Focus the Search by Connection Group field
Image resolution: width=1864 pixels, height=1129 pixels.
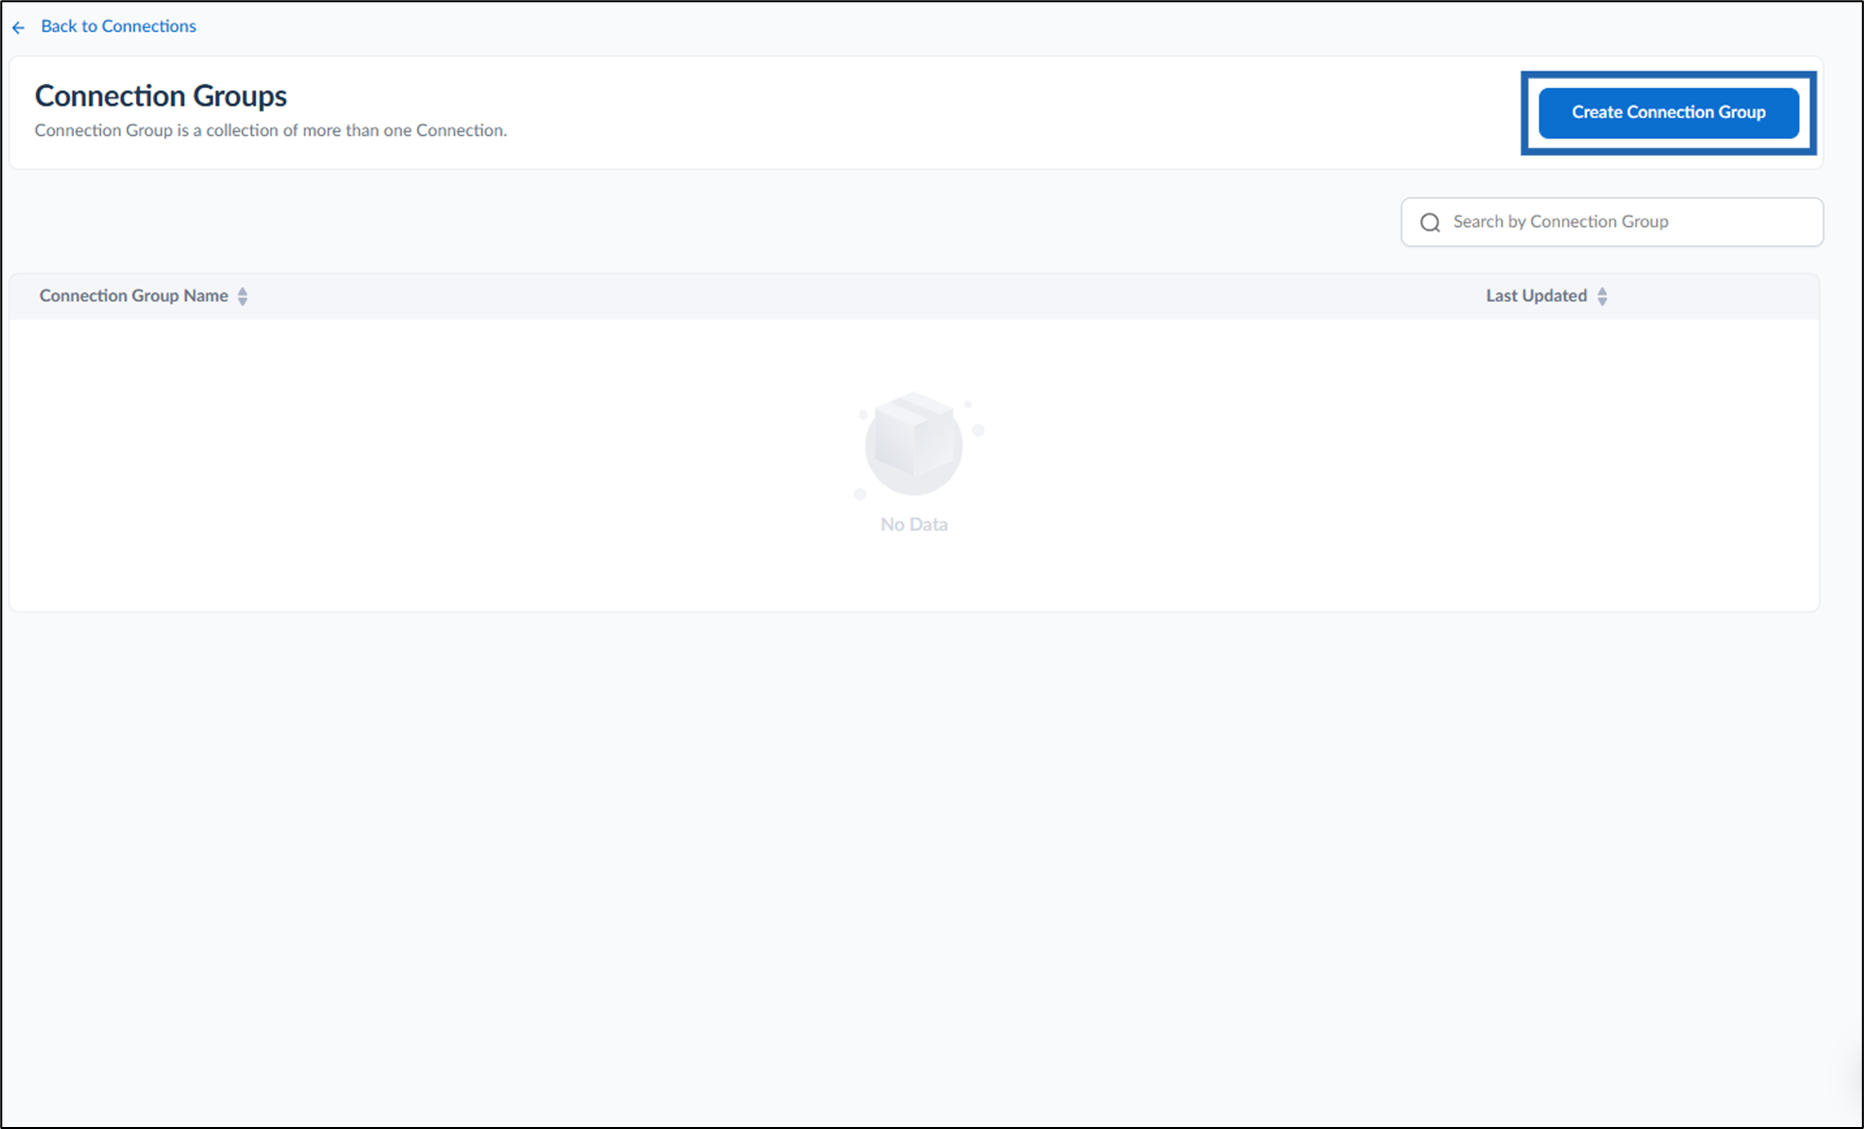tap(1612, 222)
